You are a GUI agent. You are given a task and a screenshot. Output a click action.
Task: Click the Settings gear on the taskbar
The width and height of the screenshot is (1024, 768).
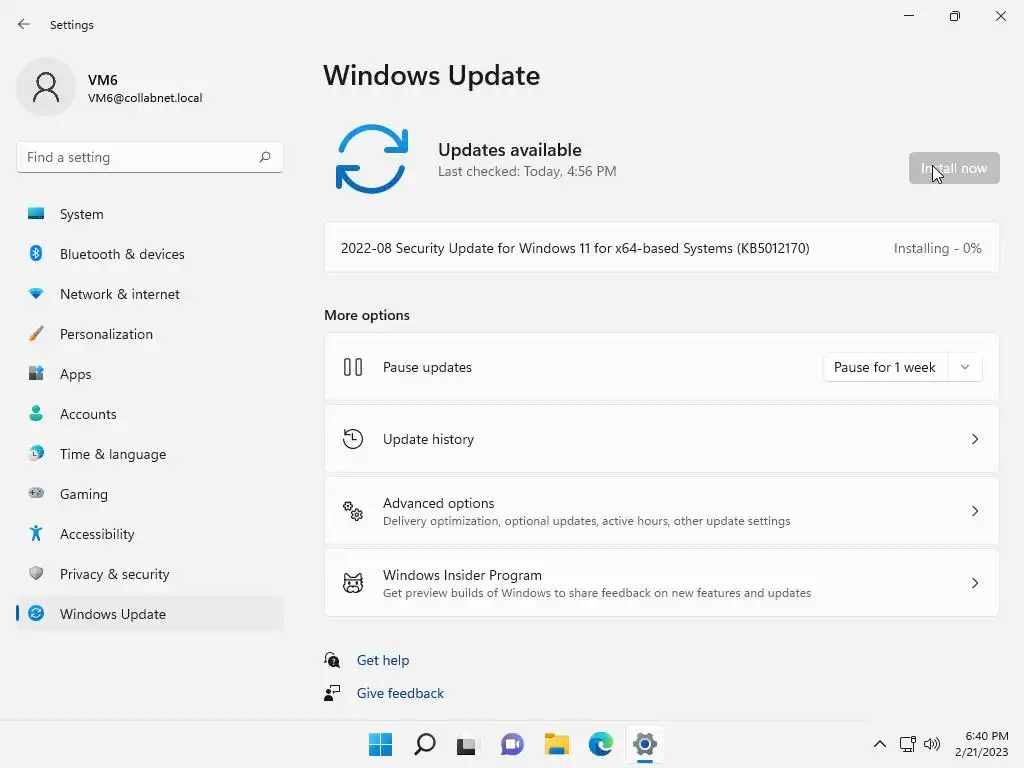(645, 744)
